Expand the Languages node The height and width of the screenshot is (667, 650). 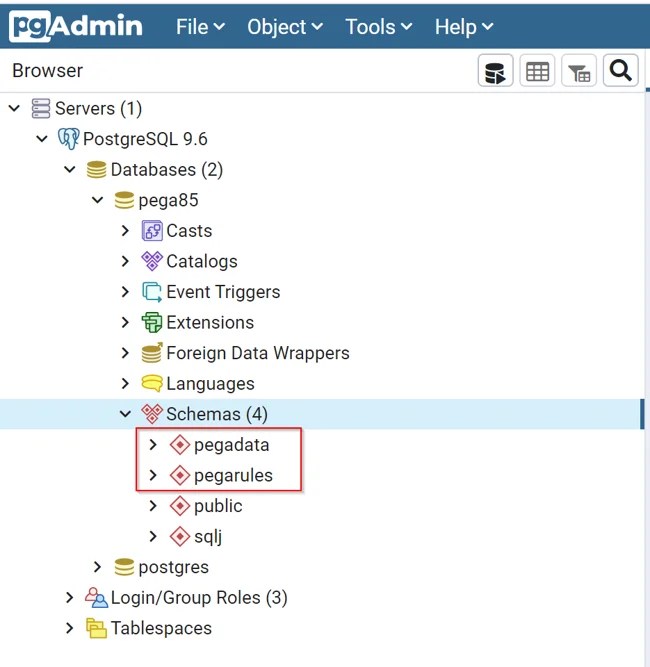coord(125,384)
